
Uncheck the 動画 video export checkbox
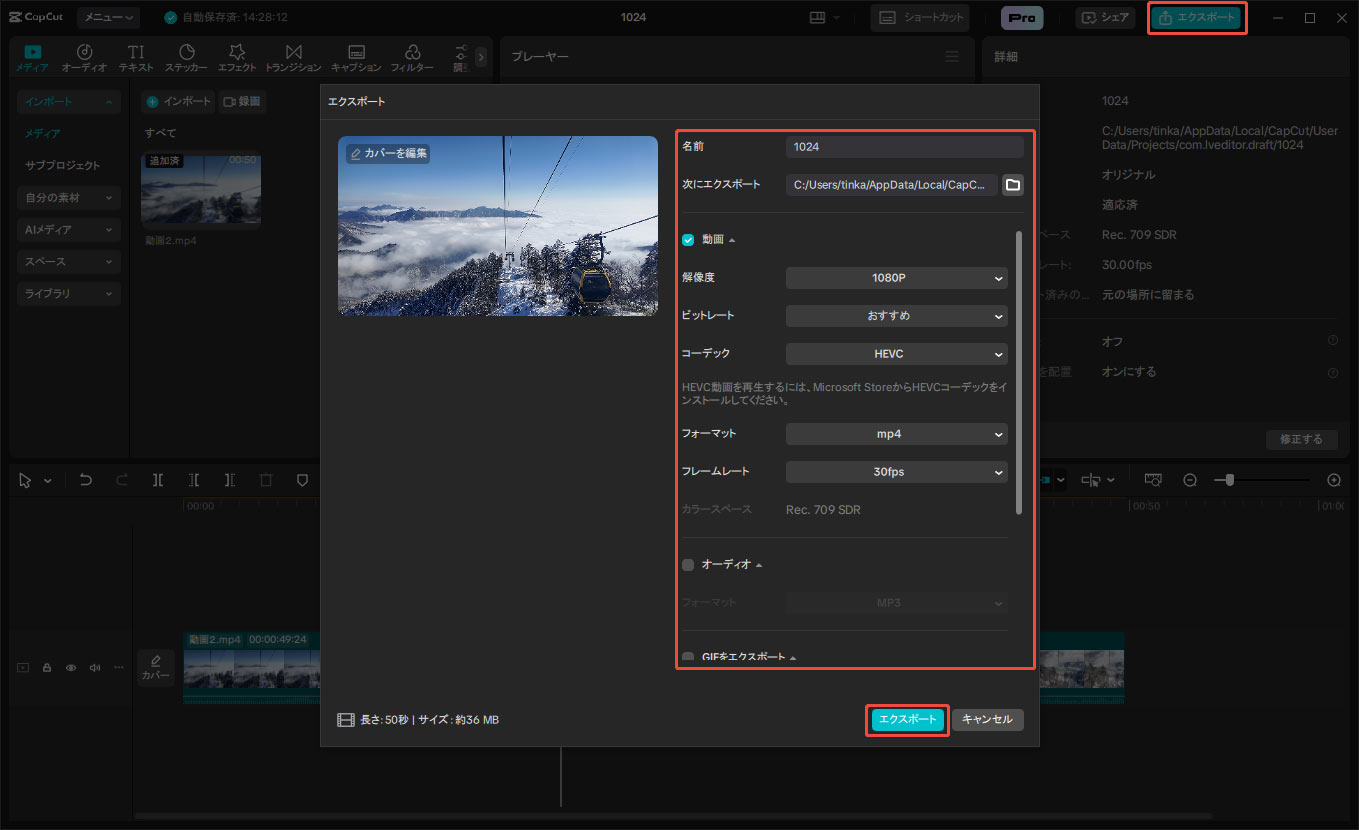click(688, 240)
